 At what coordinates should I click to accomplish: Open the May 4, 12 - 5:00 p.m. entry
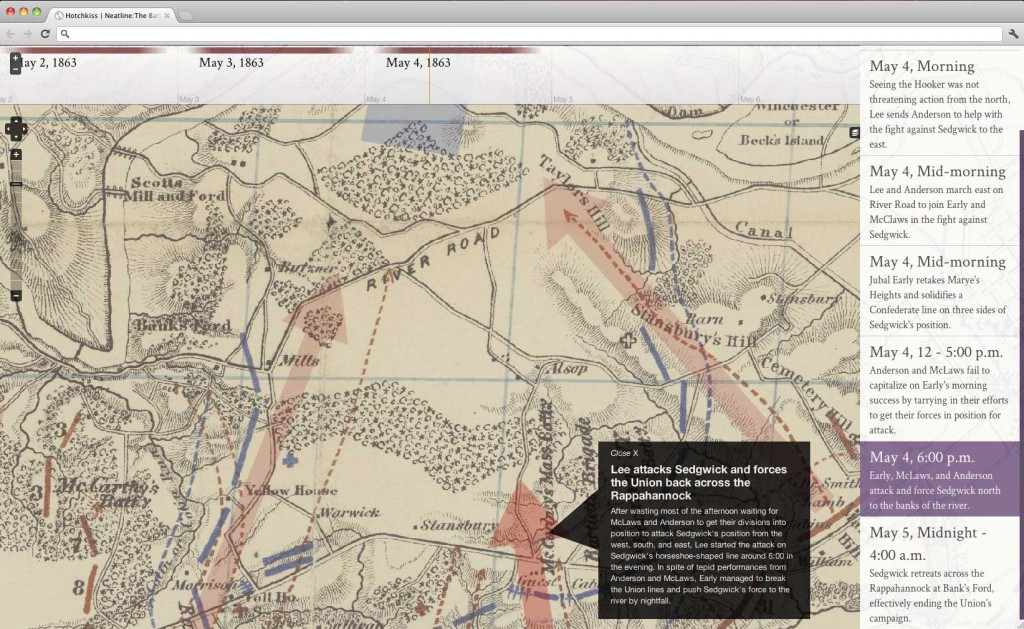pyautogui.click(x=939, y=389)
